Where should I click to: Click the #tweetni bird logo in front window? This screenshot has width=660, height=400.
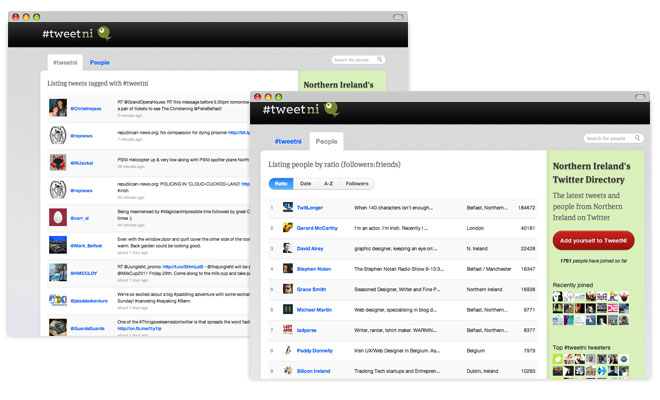coord(332,109)
